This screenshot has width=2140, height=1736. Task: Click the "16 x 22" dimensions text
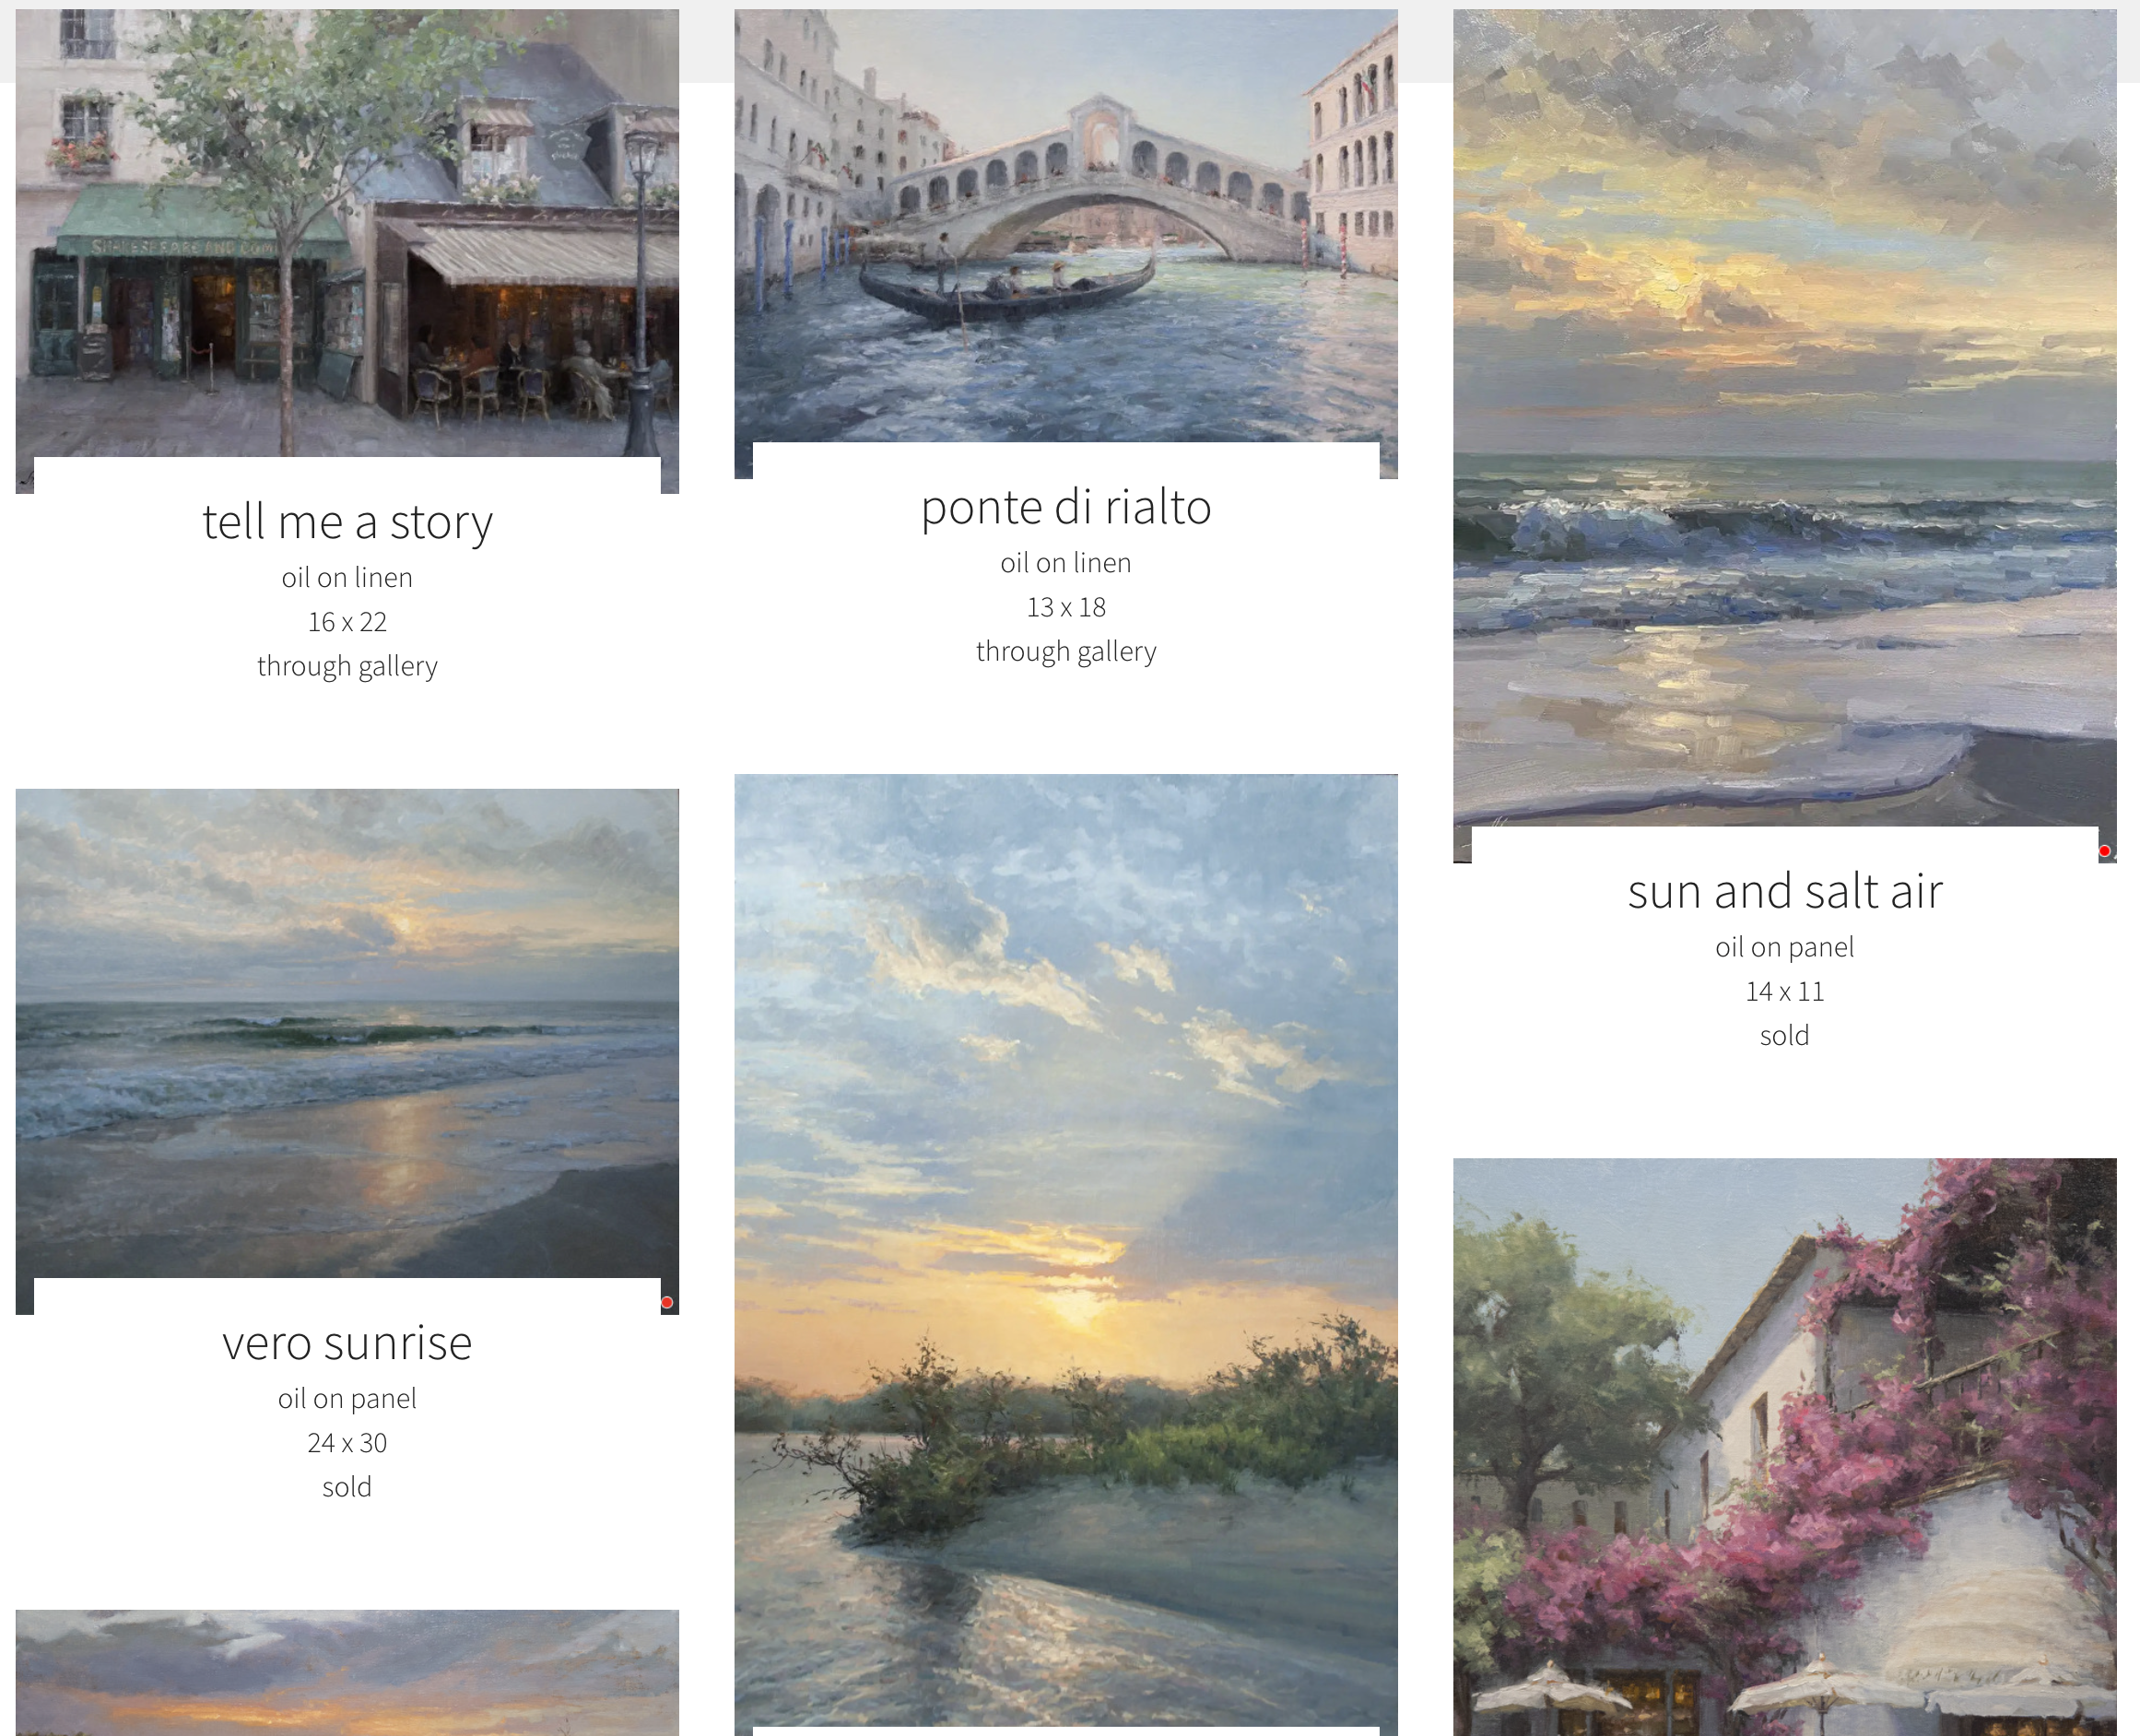click(x=347, y=622)
